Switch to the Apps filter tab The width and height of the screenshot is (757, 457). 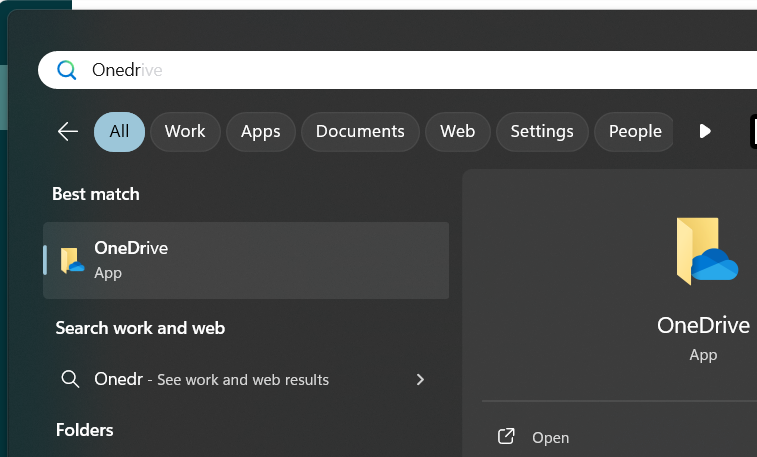click(261, 132)
